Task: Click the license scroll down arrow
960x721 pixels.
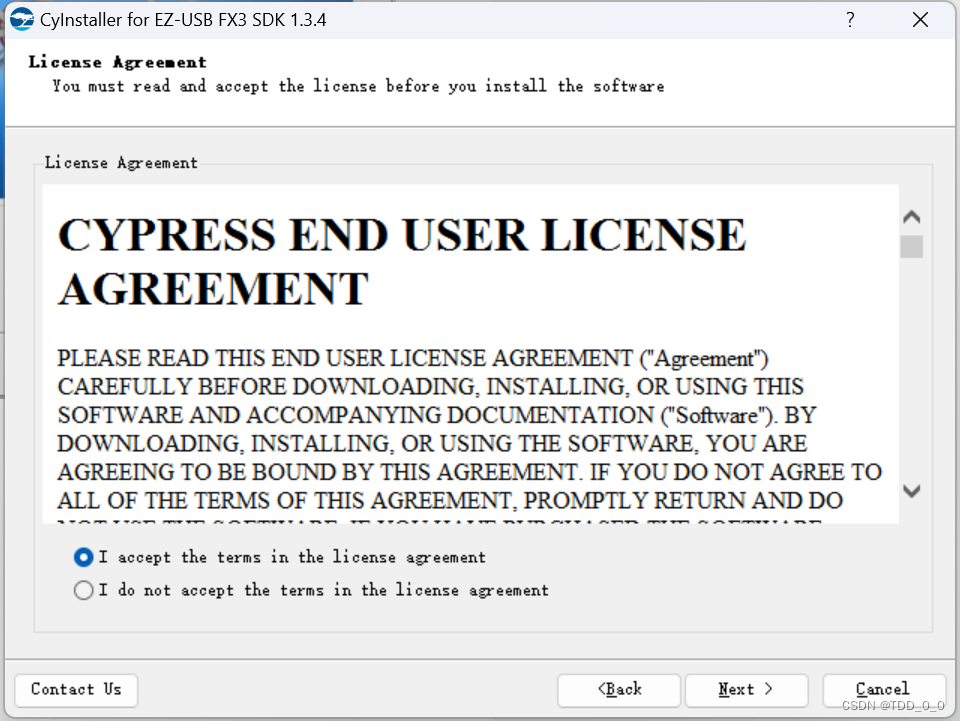Action: [912, 491]
